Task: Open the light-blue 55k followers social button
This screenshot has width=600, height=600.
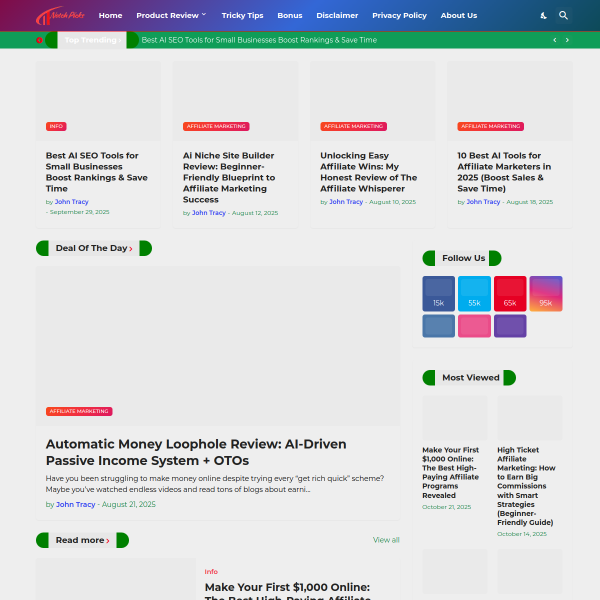Action: [474, 293]
